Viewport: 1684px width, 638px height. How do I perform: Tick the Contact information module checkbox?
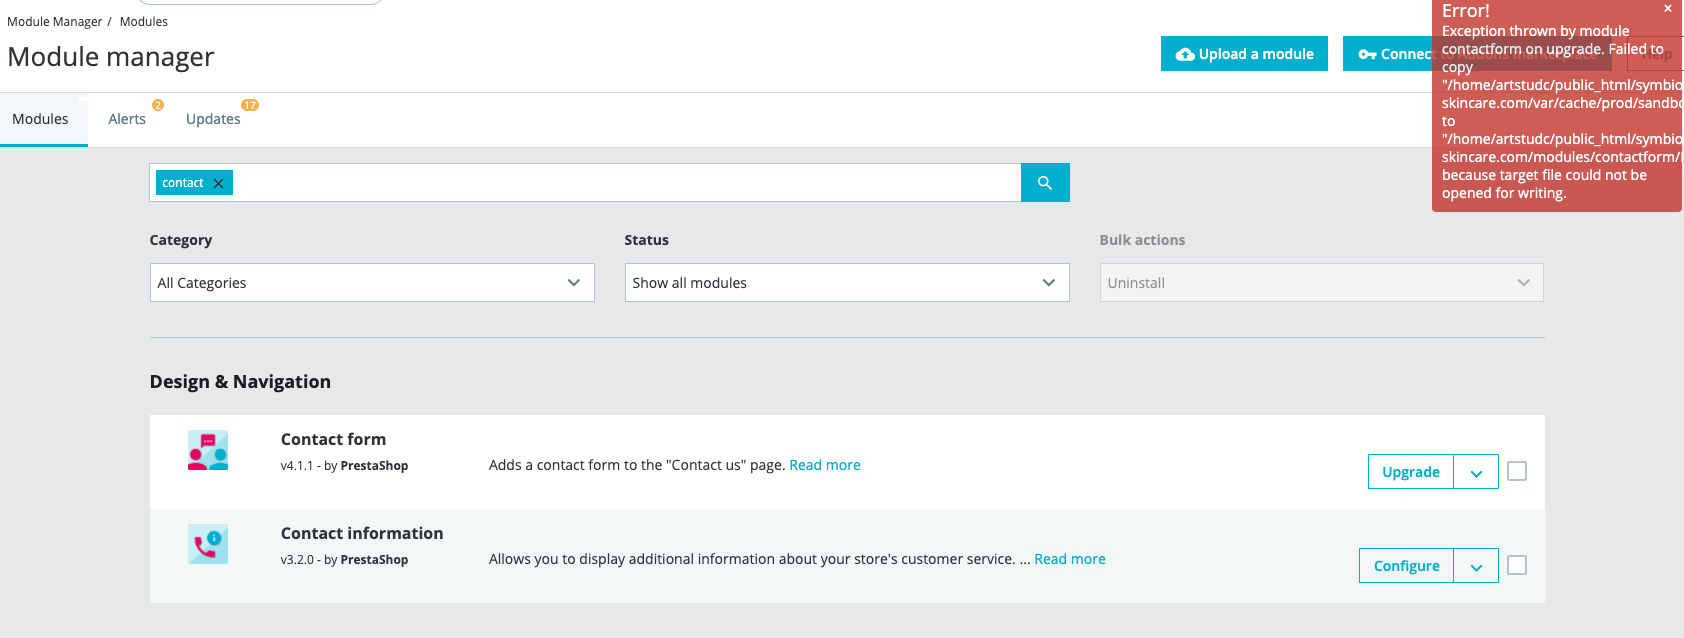(1517, 565)
